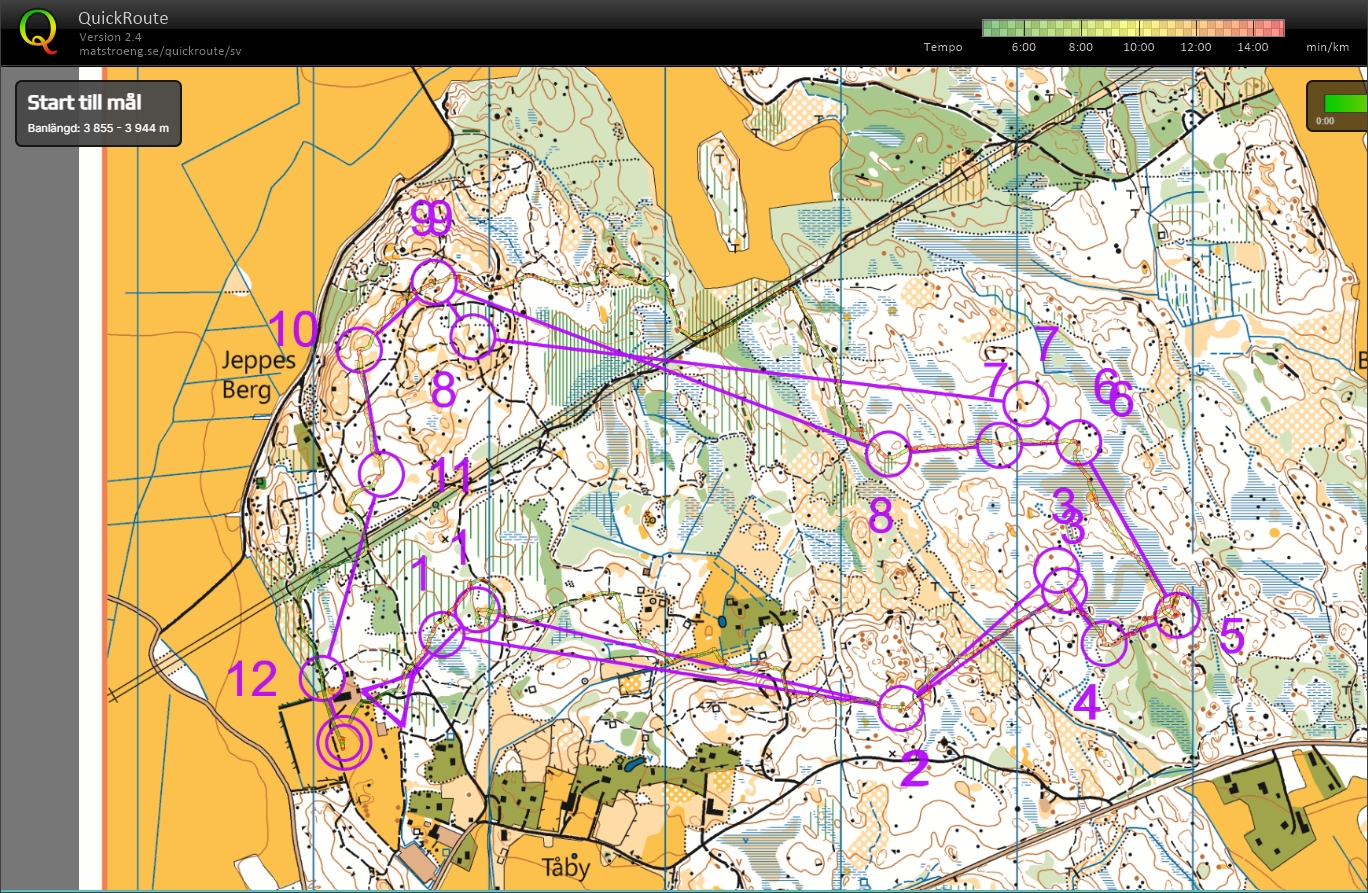Click the QuickRoute Q logo
Viewport: 1368px width, 893px height.
click(x=39, y=30)
